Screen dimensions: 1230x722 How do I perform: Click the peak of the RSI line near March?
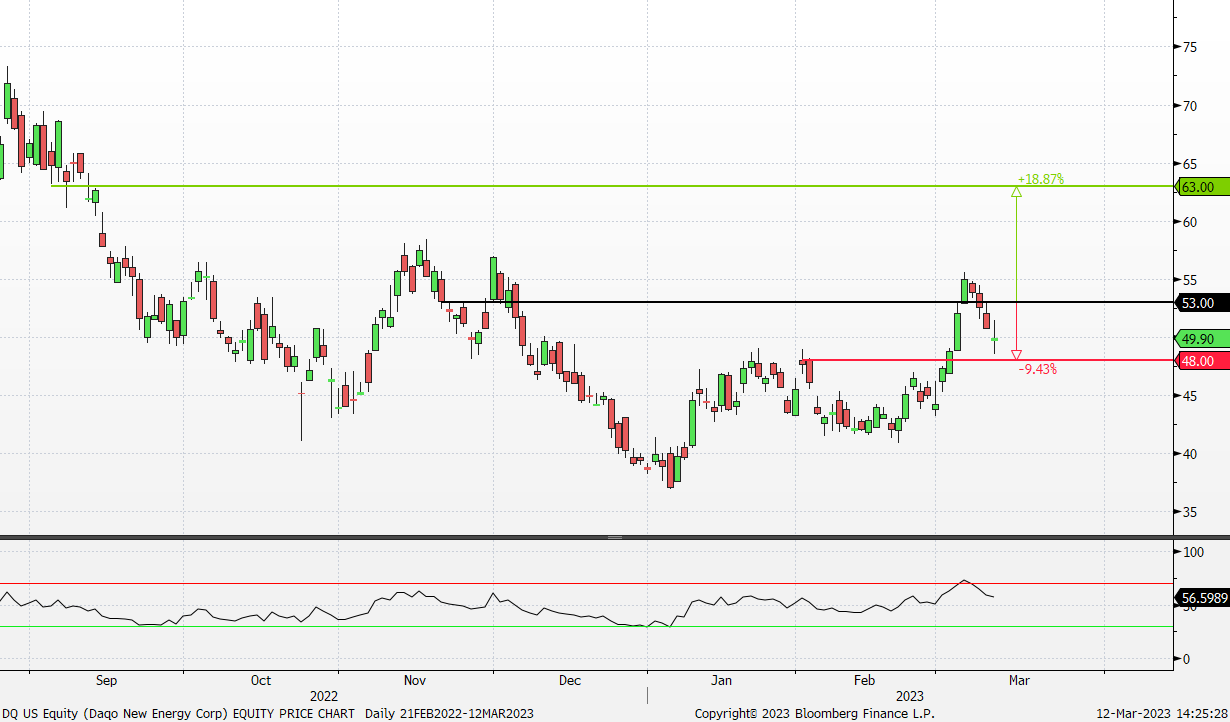click(x=964, y=580)
